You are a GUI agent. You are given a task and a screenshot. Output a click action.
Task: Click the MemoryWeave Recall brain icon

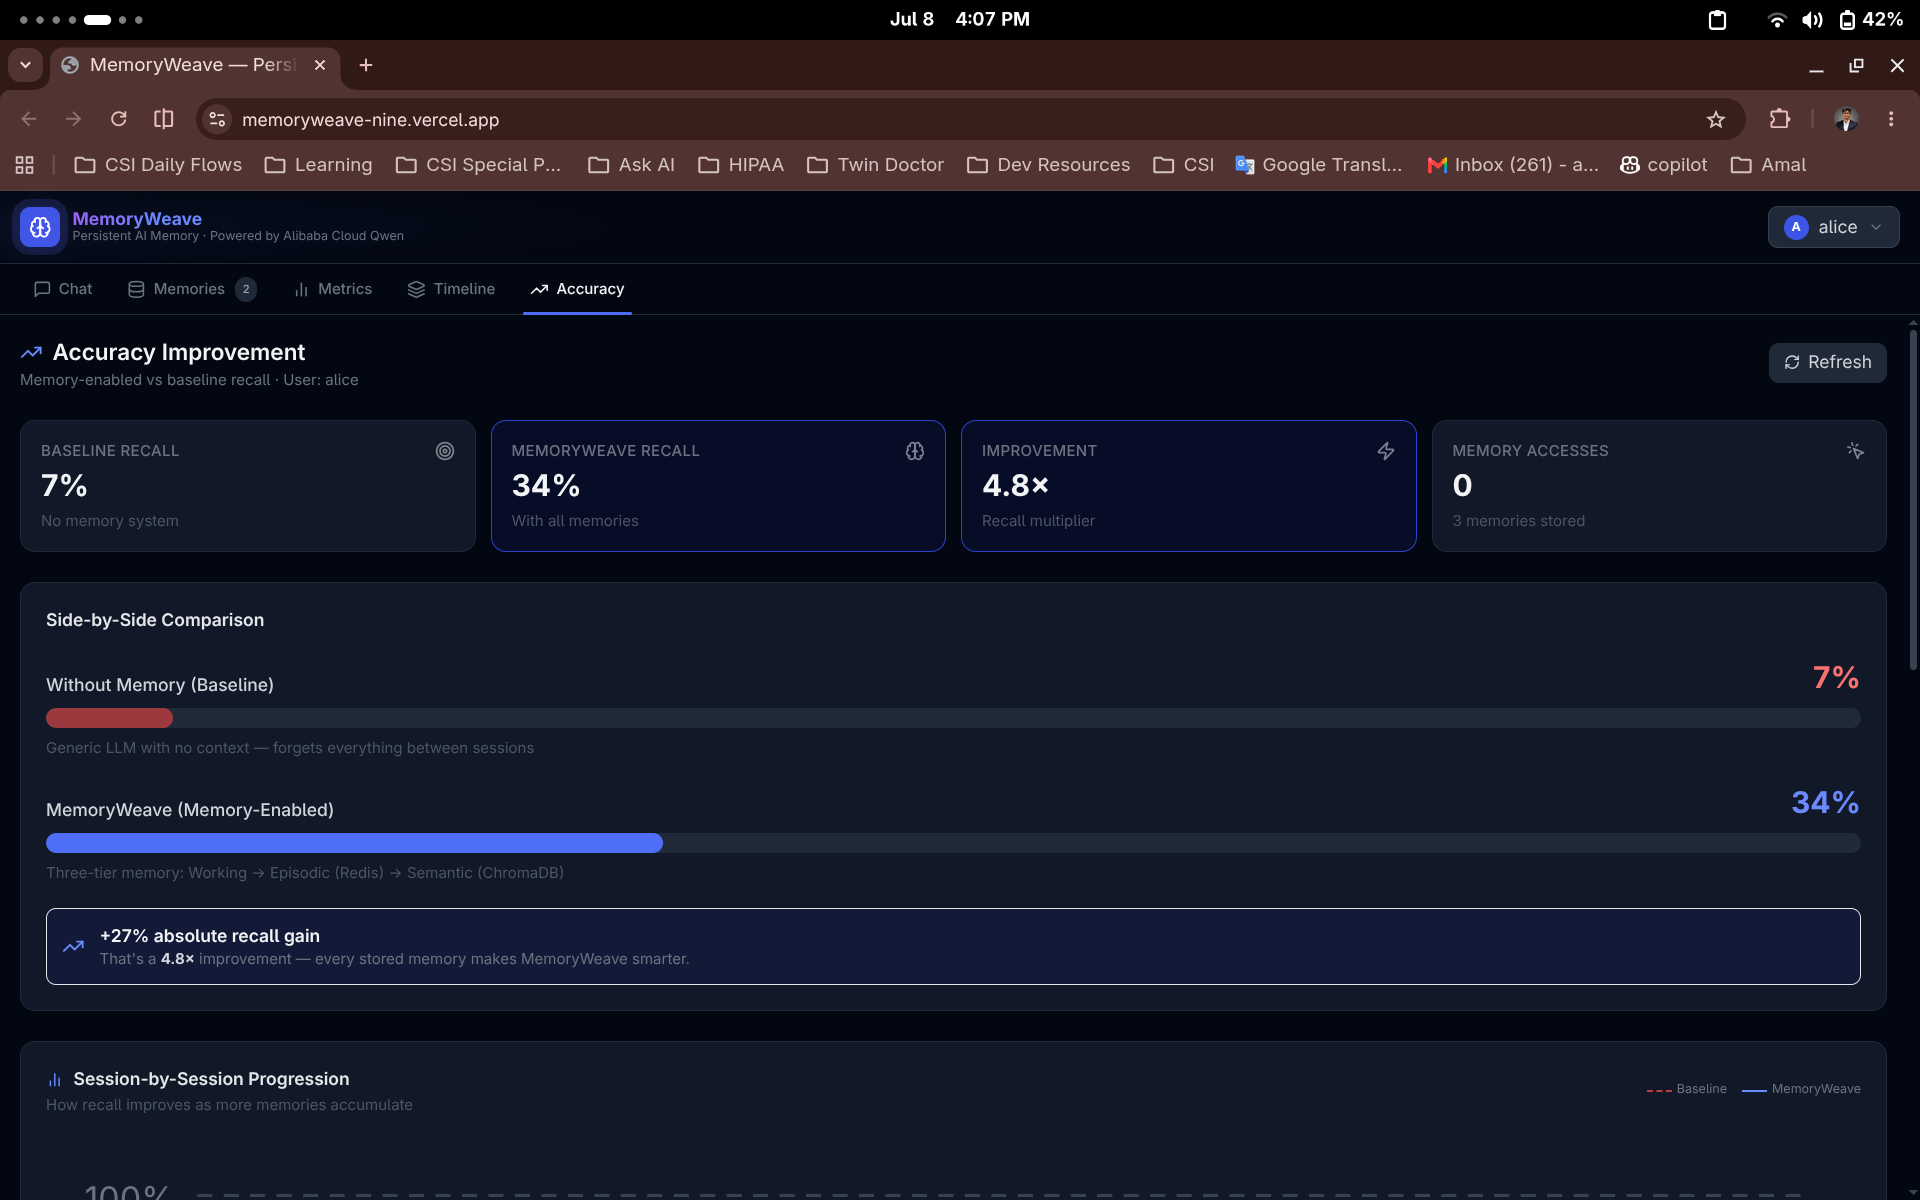915,451
